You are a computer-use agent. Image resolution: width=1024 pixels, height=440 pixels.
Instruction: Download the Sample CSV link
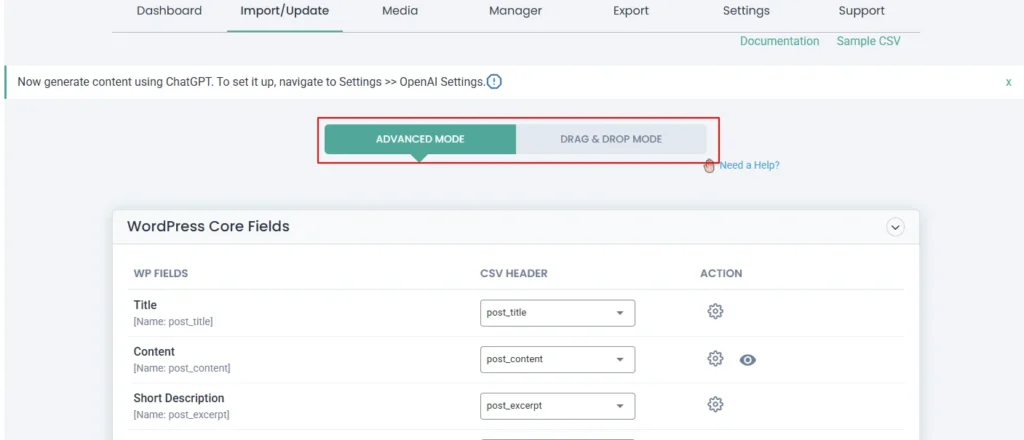click(870, 41)
